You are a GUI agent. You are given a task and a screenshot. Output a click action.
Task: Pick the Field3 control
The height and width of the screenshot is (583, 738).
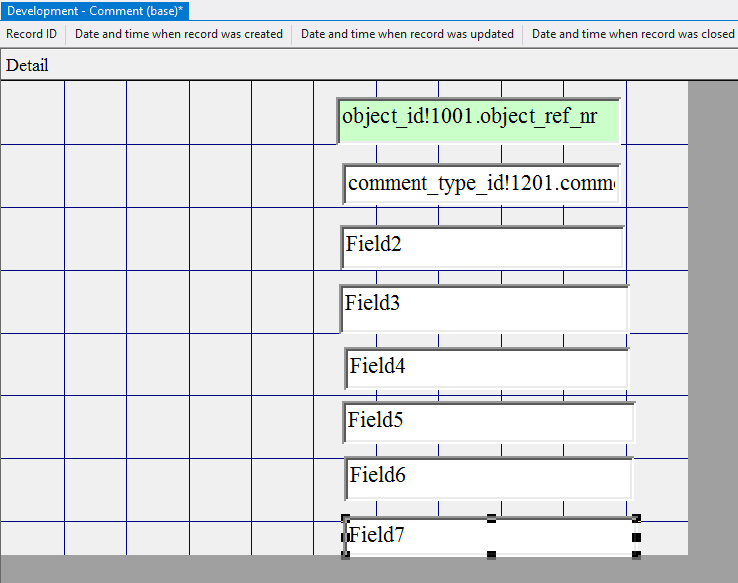484,308
